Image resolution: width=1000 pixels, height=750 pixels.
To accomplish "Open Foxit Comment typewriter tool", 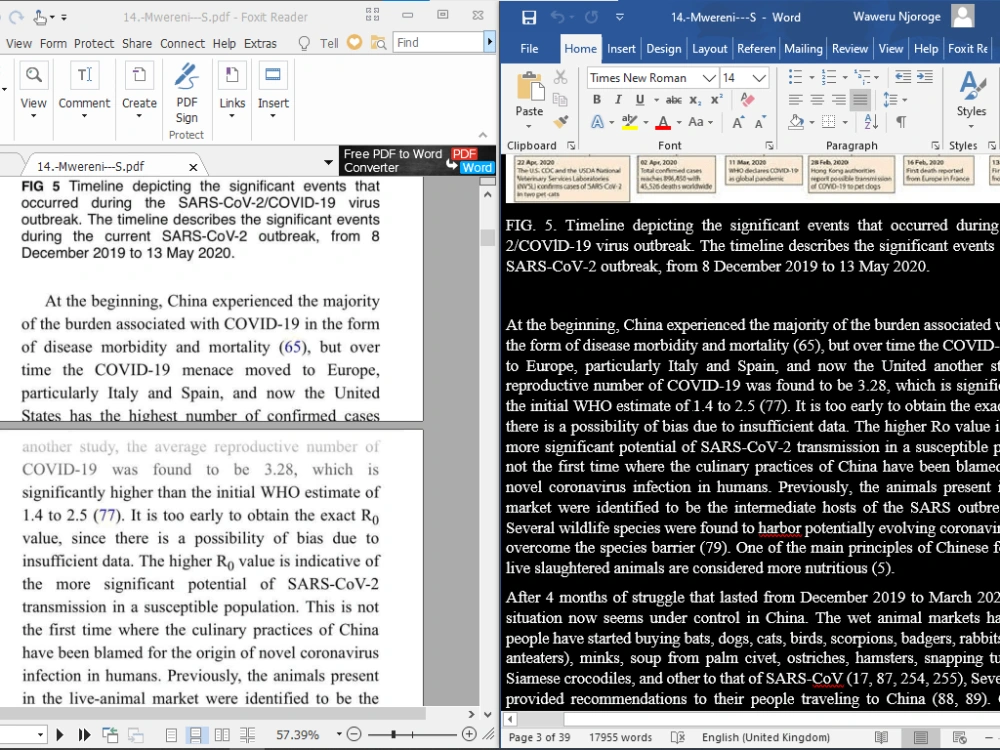I will [84, 75].
